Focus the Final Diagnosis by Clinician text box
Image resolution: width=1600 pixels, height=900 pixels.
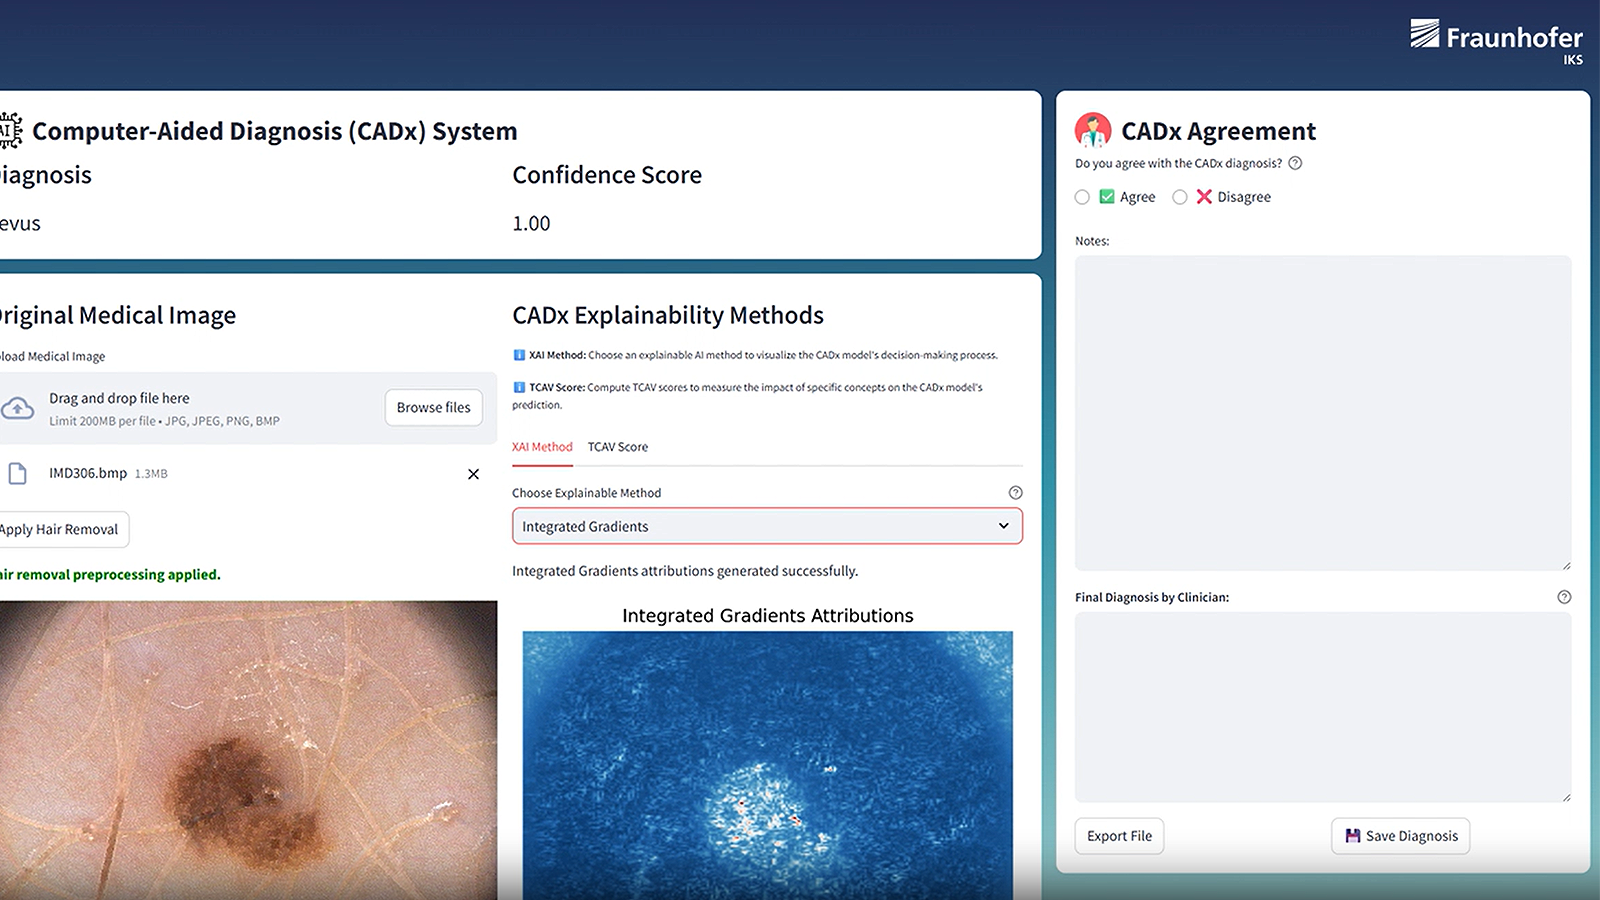click(x=1323, y=707)
